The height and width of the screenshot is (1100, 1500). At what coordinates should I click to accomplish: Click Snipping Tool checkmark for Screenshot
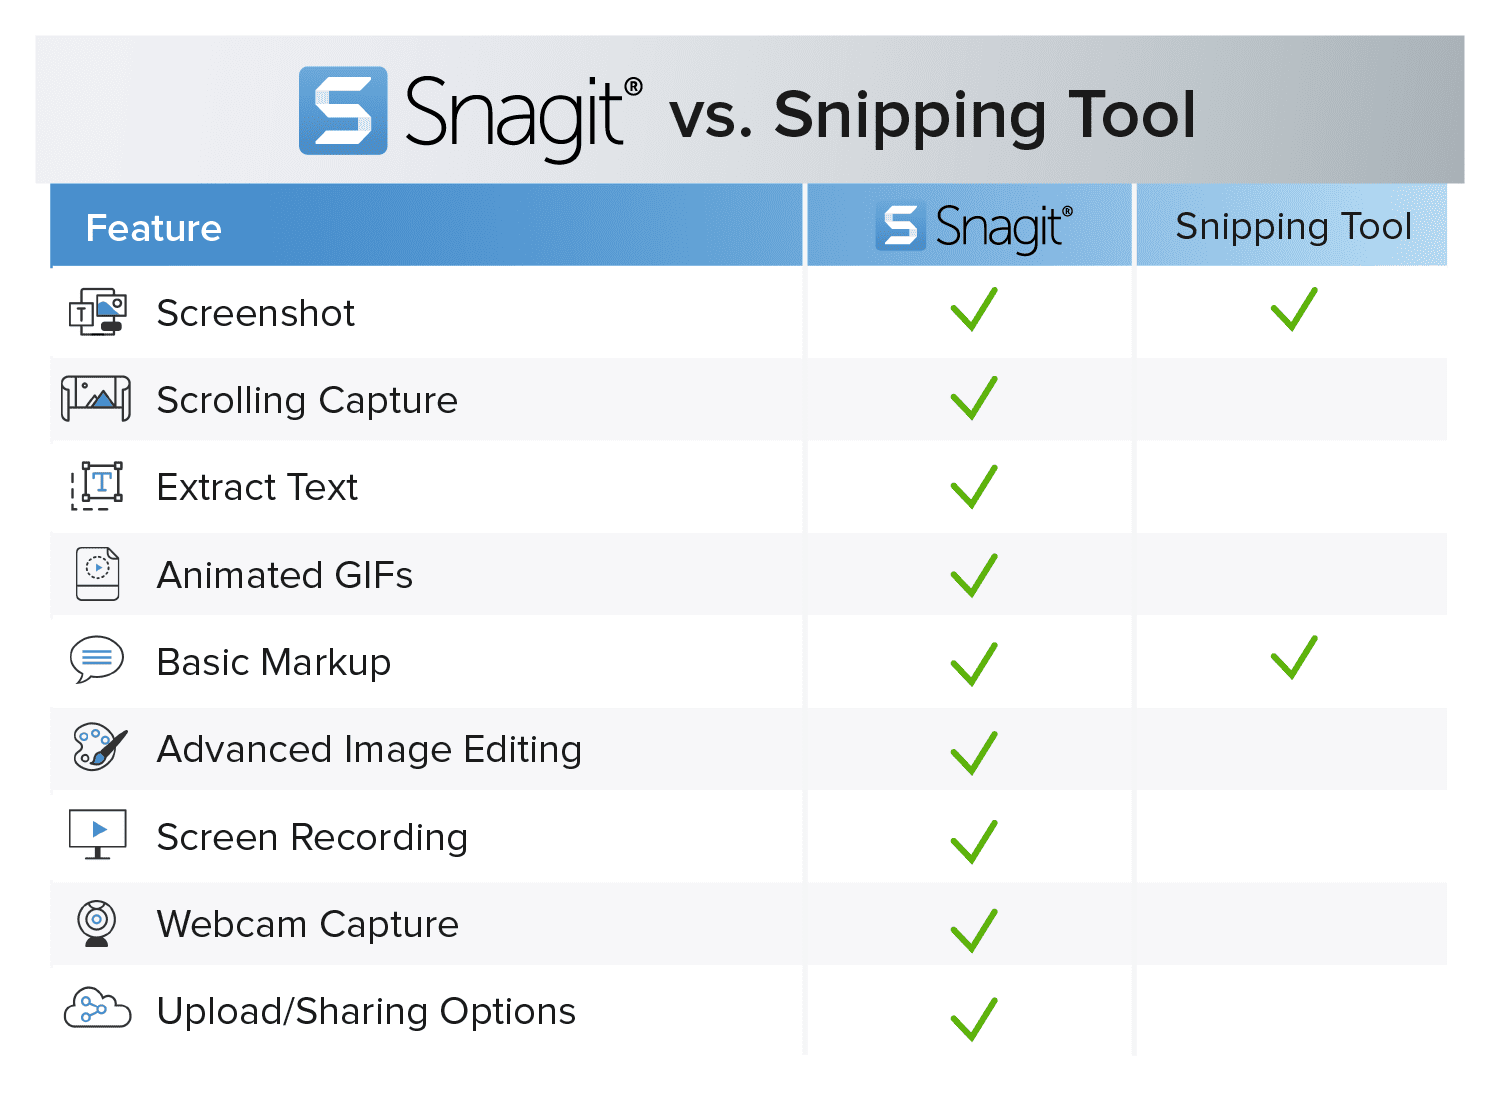(x=1294, y=309)
